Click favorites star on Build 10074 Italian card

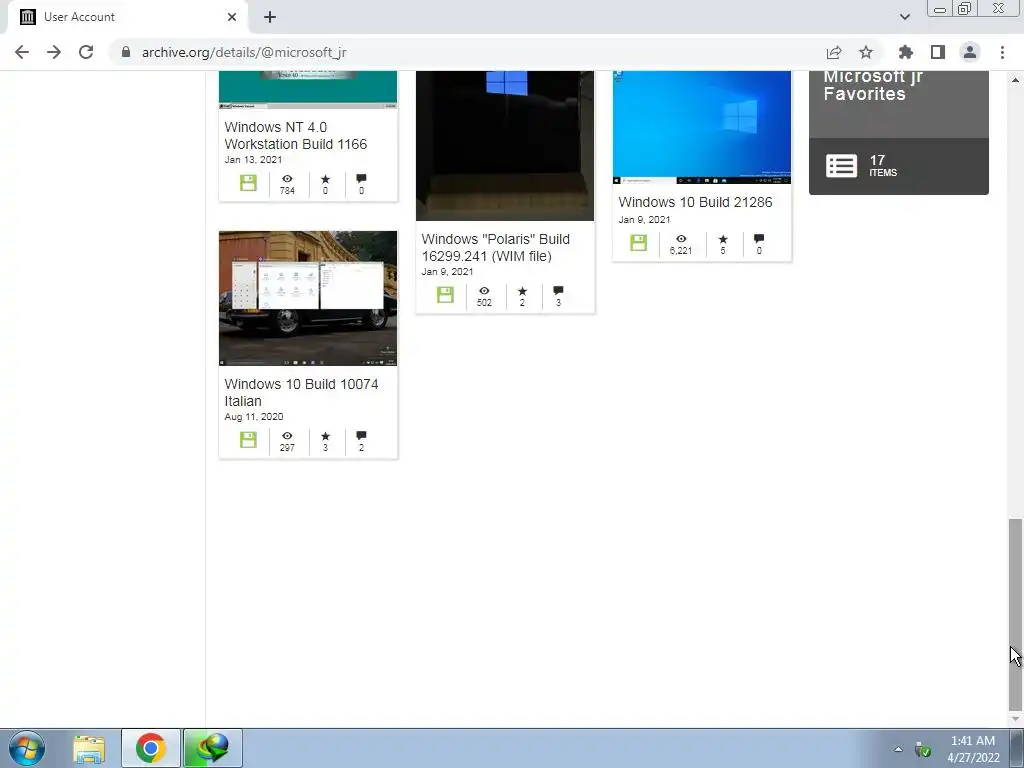[325, 436]
